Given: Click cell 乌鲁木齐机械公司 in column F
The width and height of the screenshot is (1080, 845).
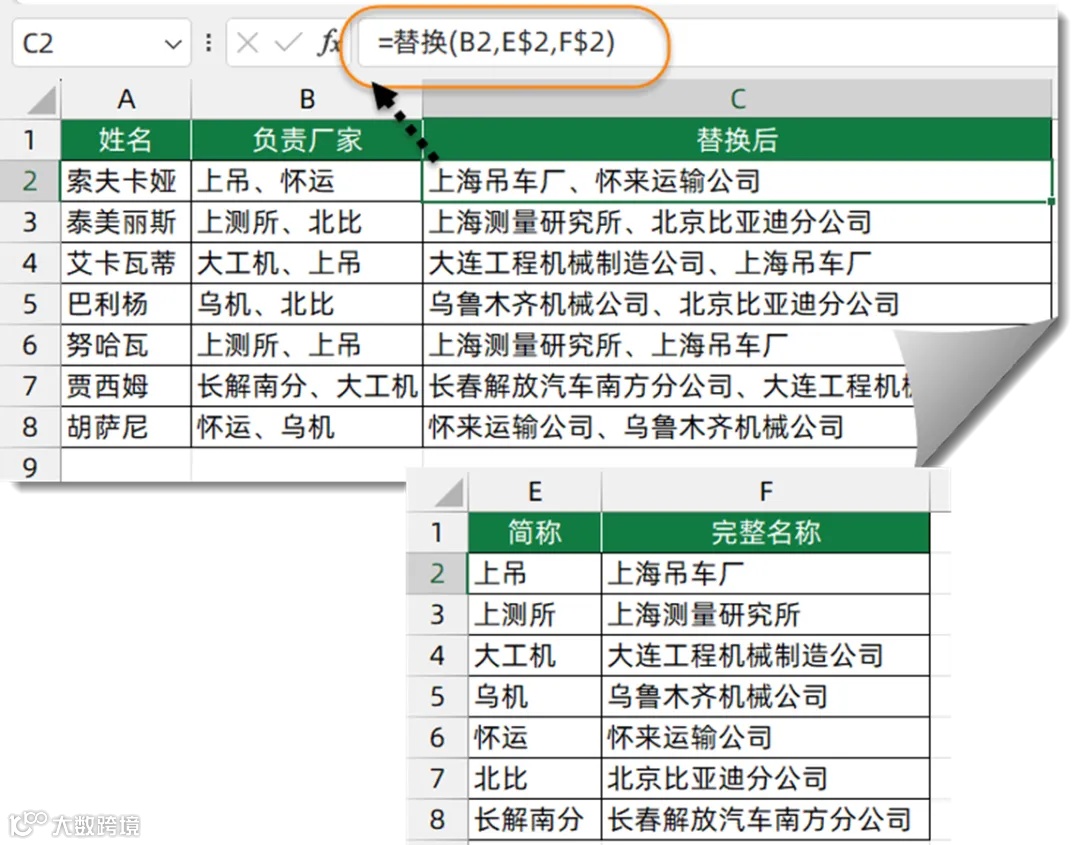Looking at the screenshot, I should (x=766, y=696).
